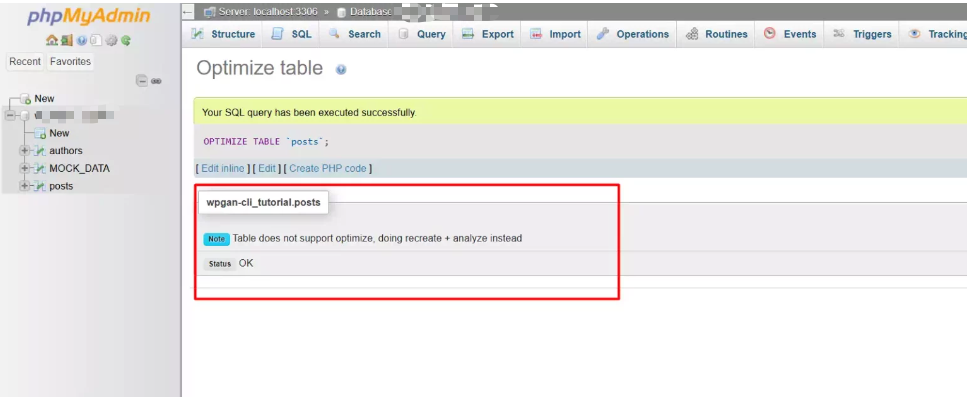The width and height of the screenshot is (967, 401).
Task: Open the Search tab
Action: [x=355, y=35]
